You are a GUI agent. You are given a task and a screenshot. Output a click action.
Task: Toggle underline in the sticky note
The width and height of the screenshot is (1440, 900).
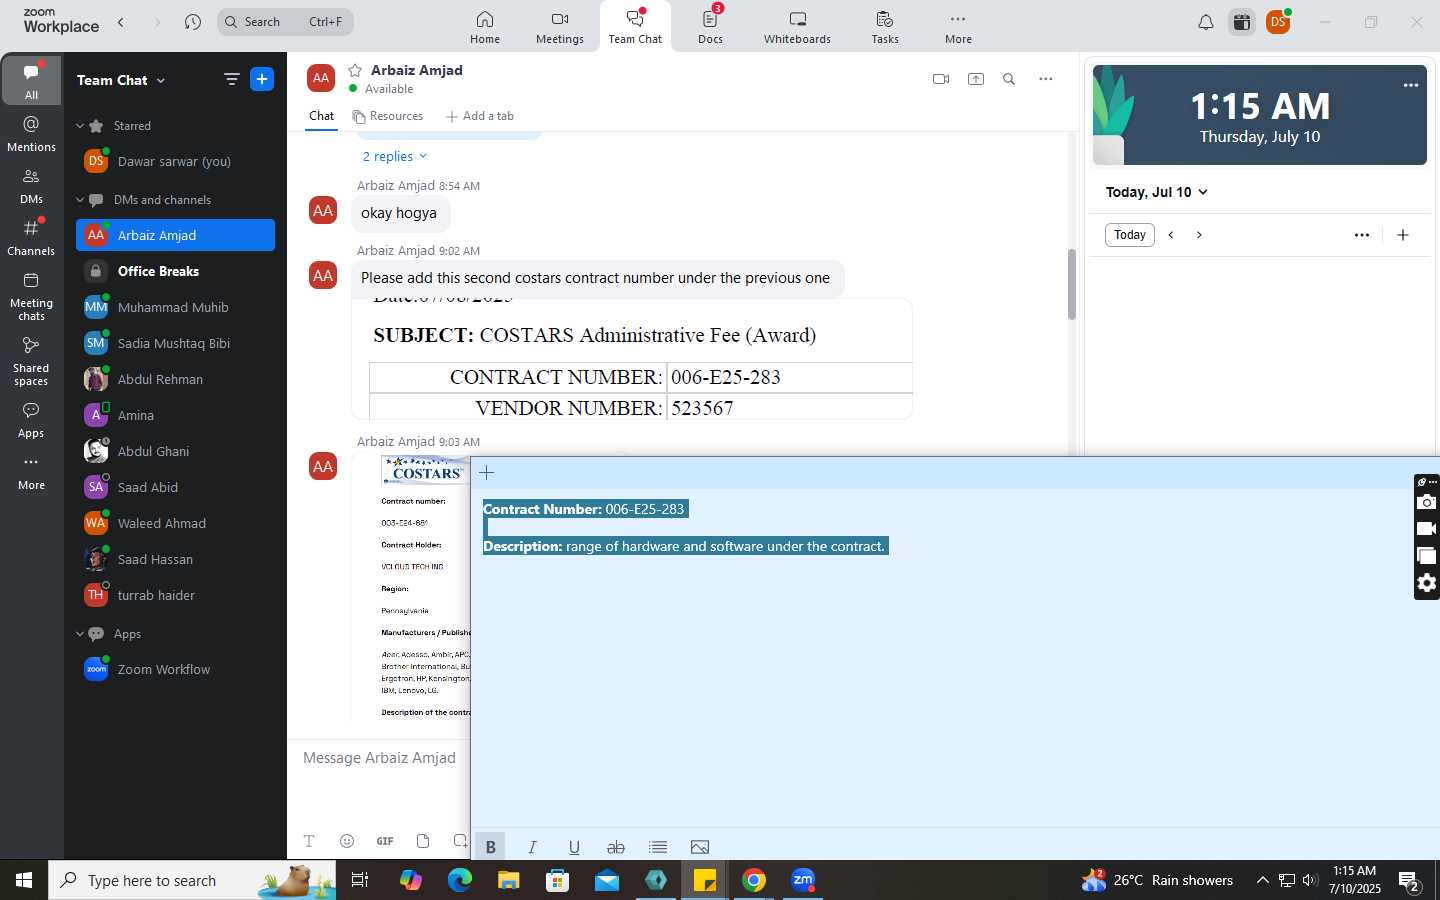click(x=574, y=847)
